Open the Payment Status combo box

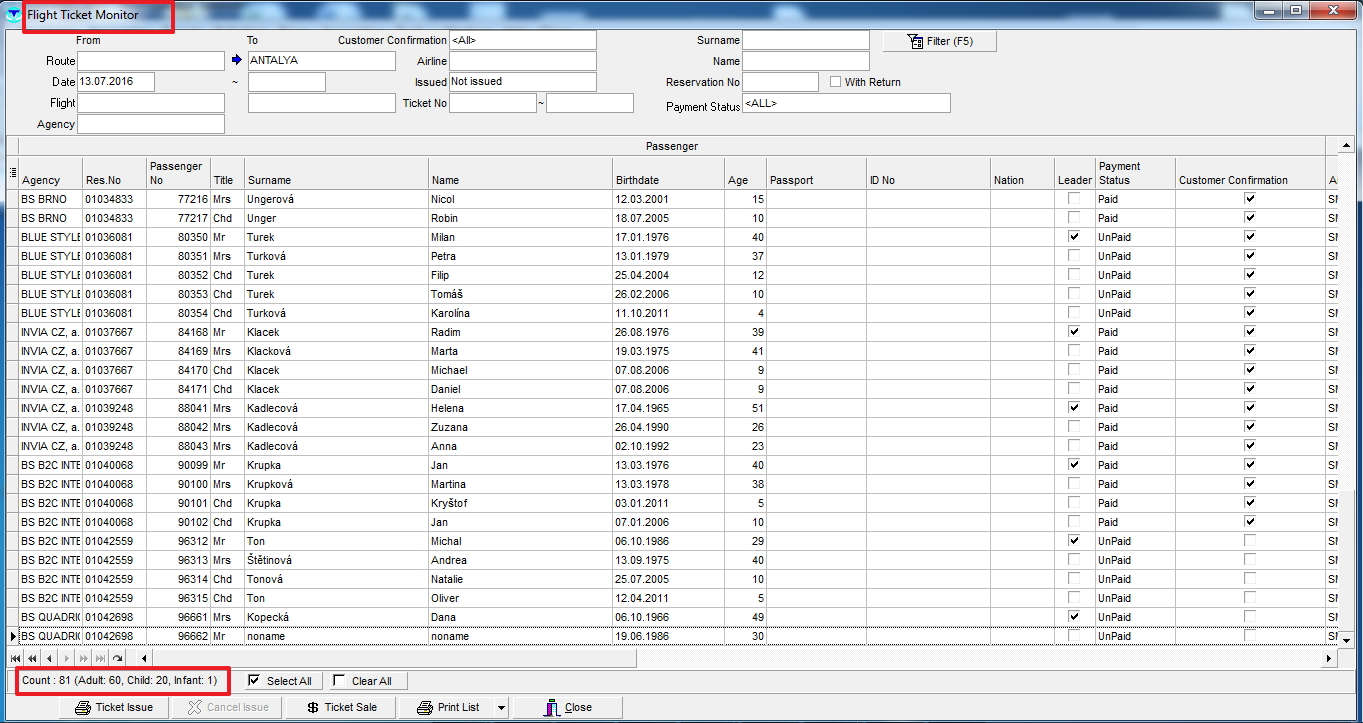tap(846, 103)
